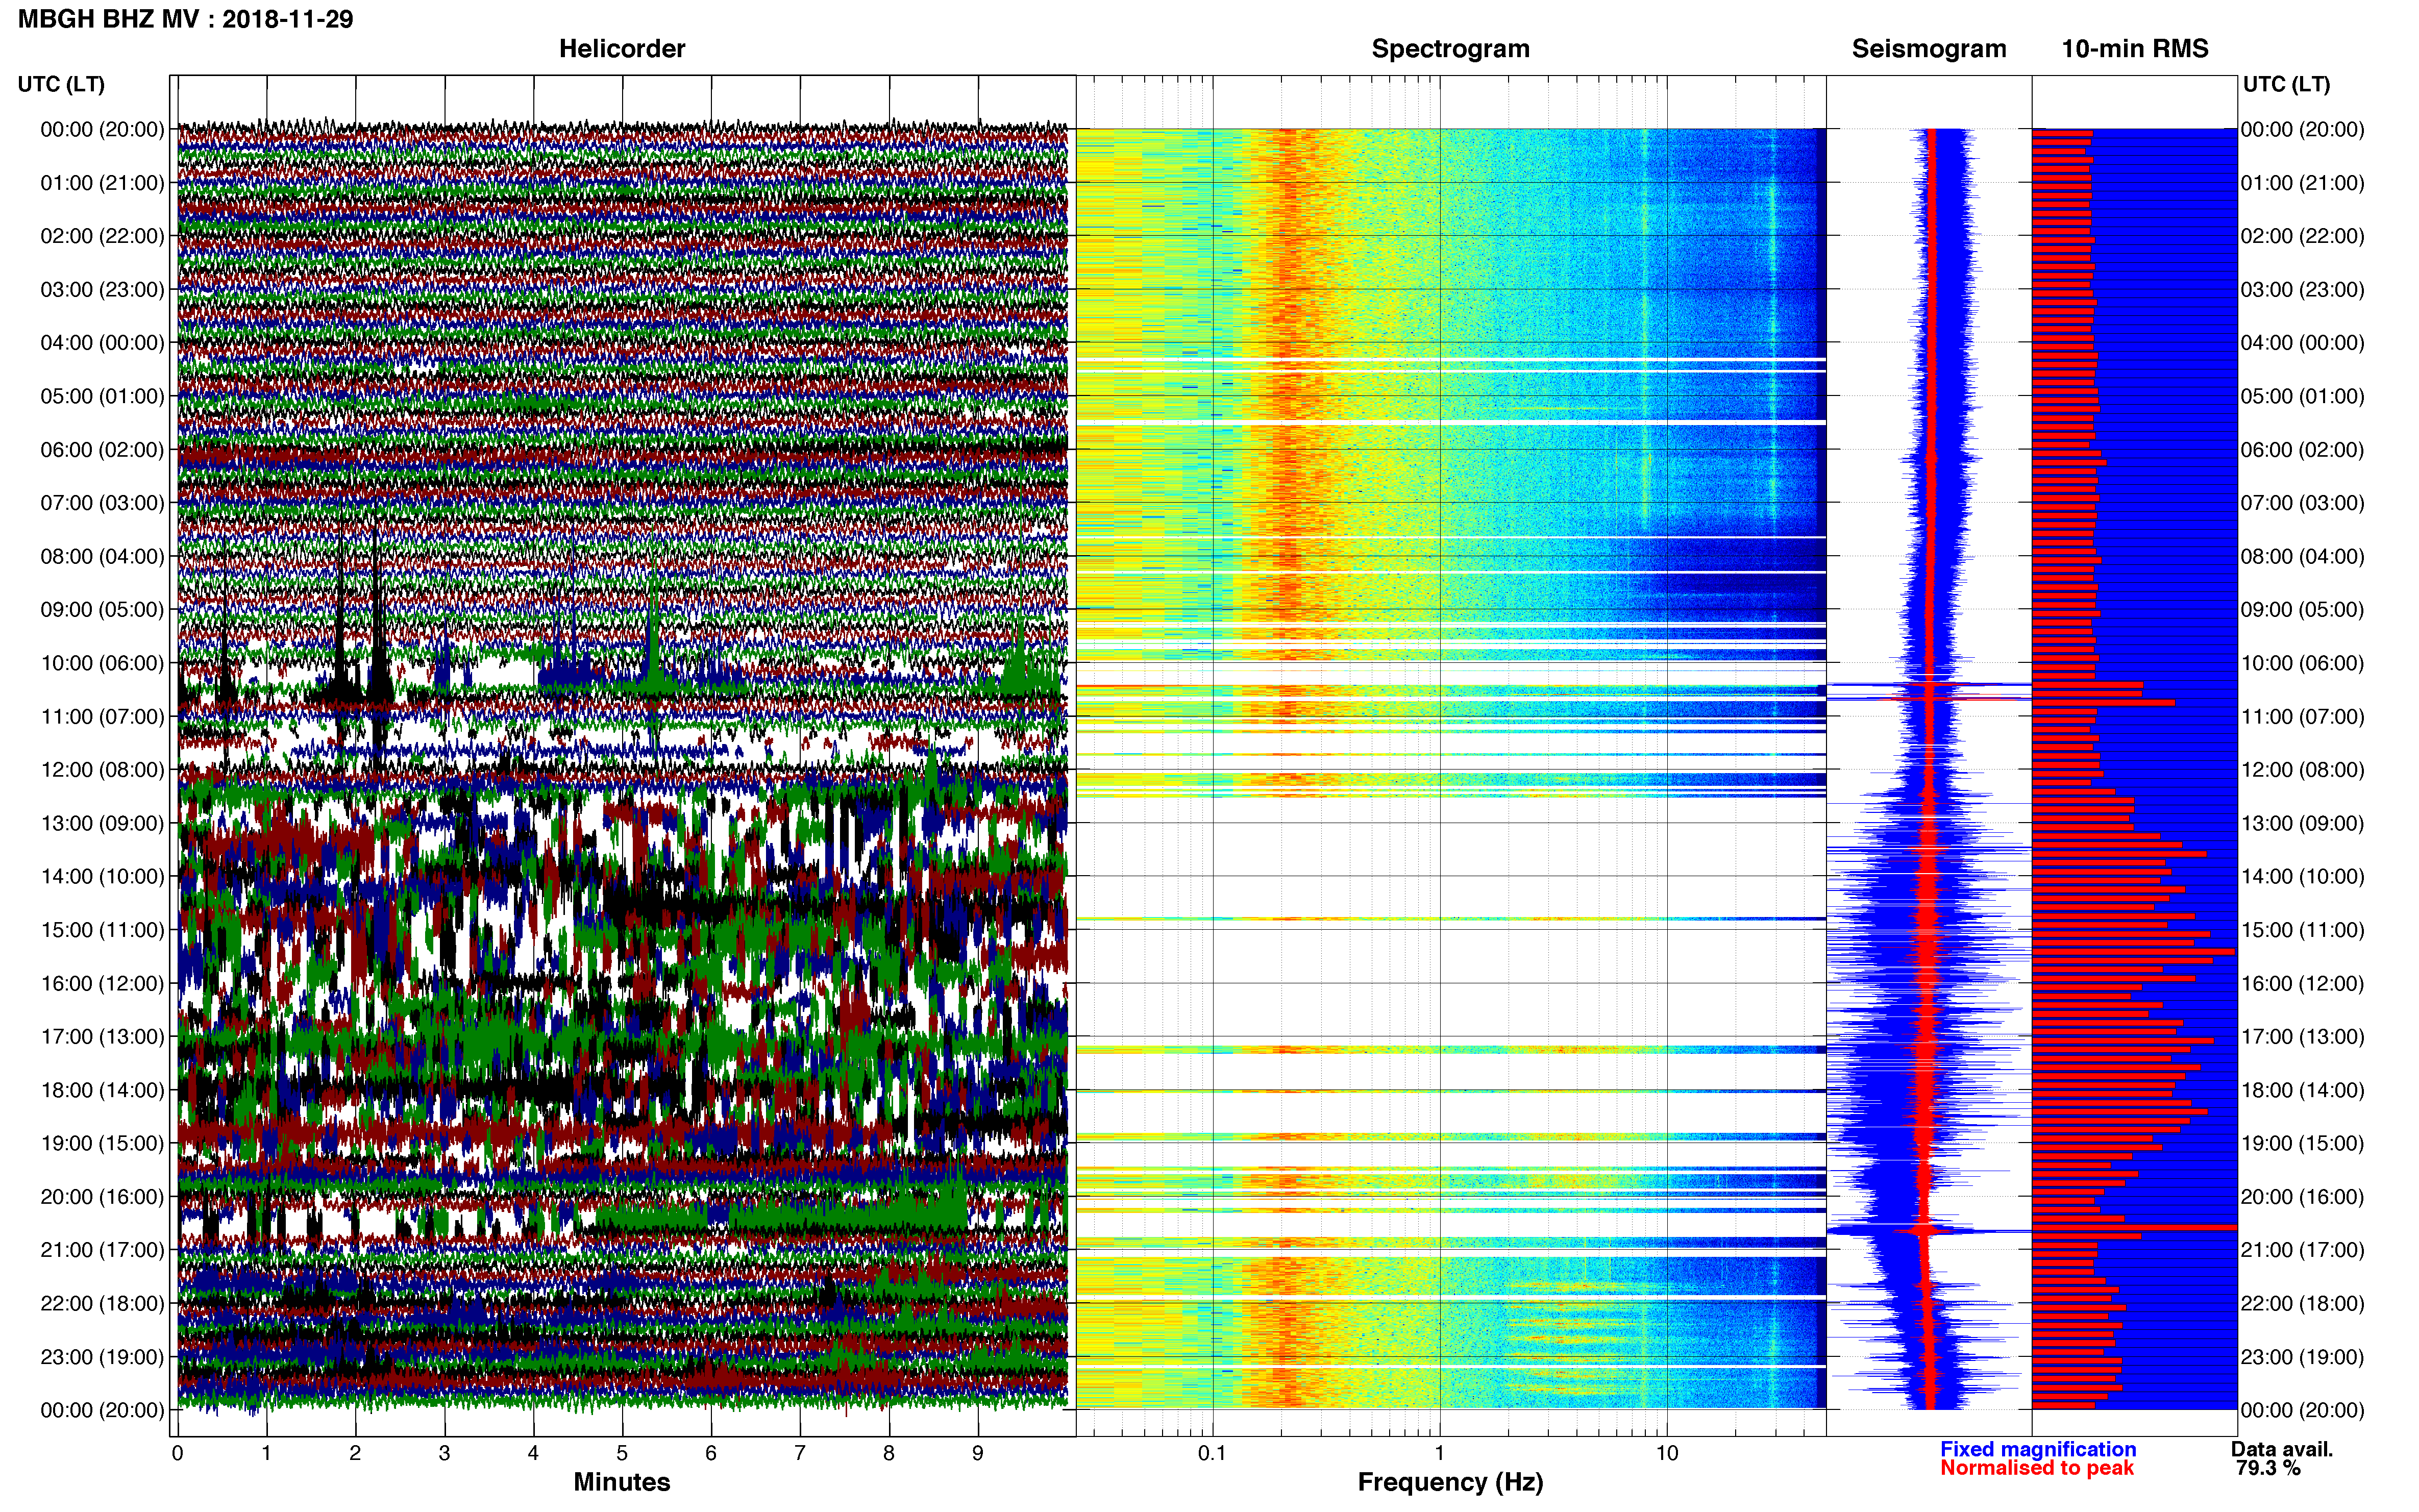Image resolution: width=2419 pixels, height=1512 pixels.
Task: Click left time label 07:00 (03:00)
Action: click(102, 503)
